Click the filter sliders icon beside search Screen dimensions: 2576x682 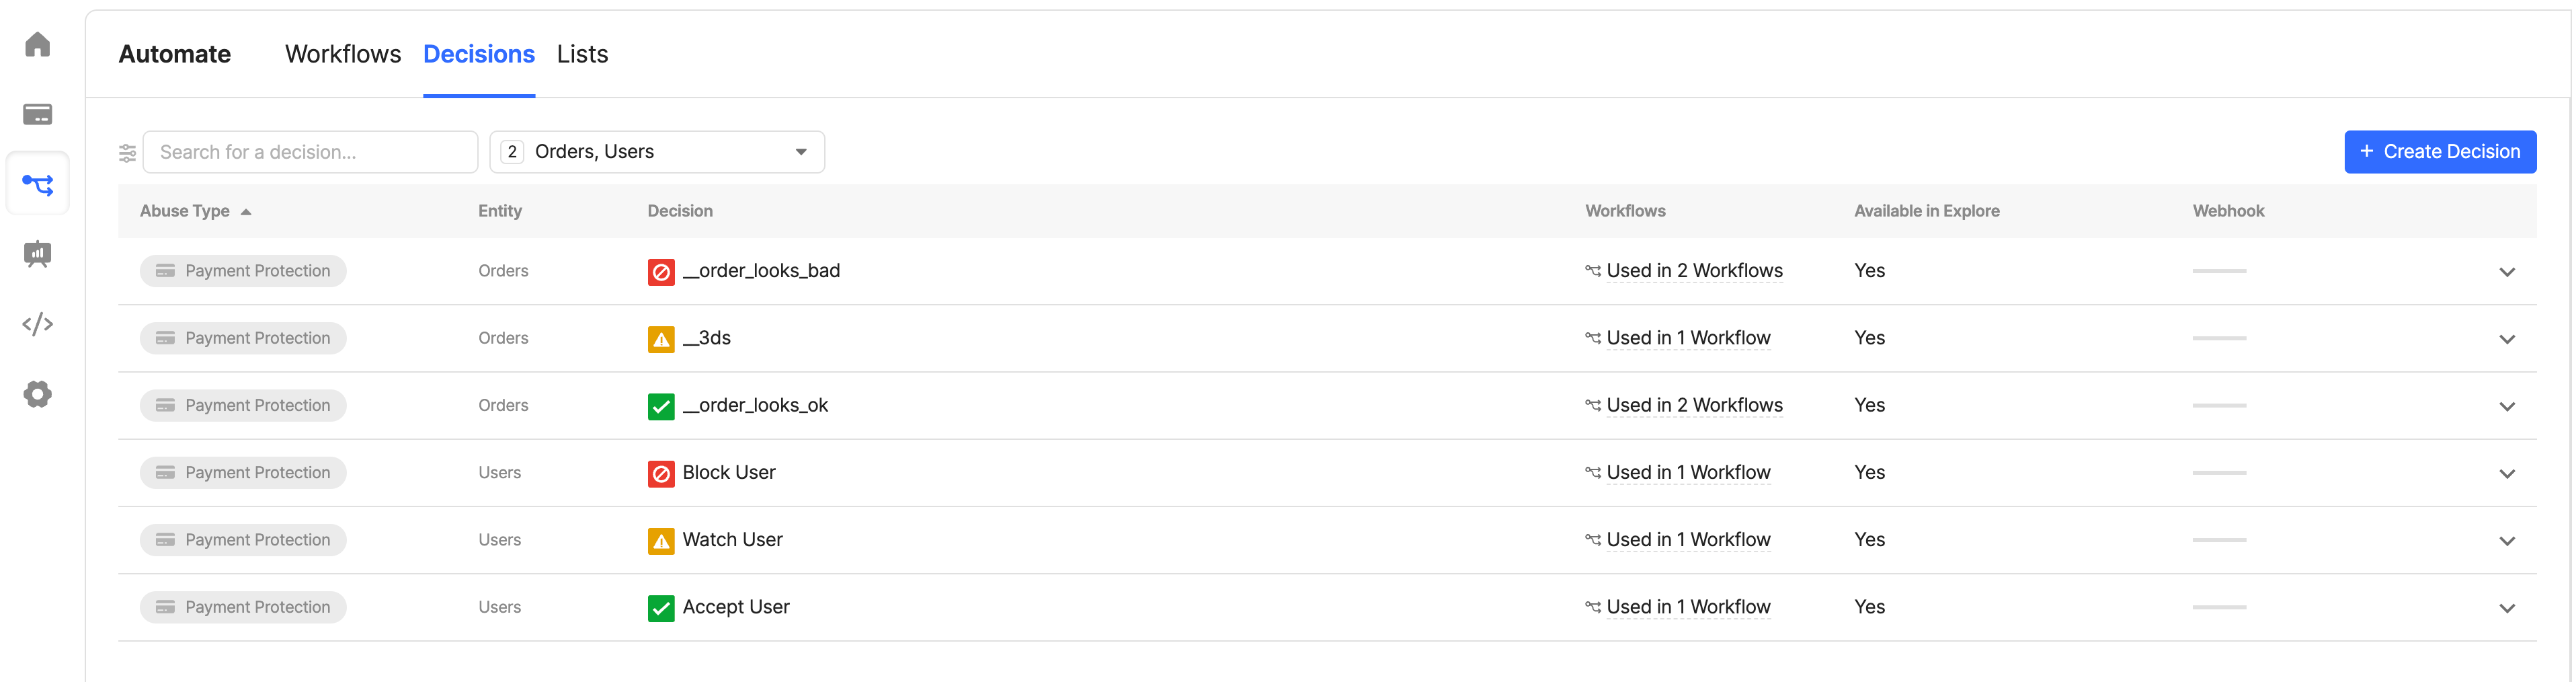tap(127, 152)
